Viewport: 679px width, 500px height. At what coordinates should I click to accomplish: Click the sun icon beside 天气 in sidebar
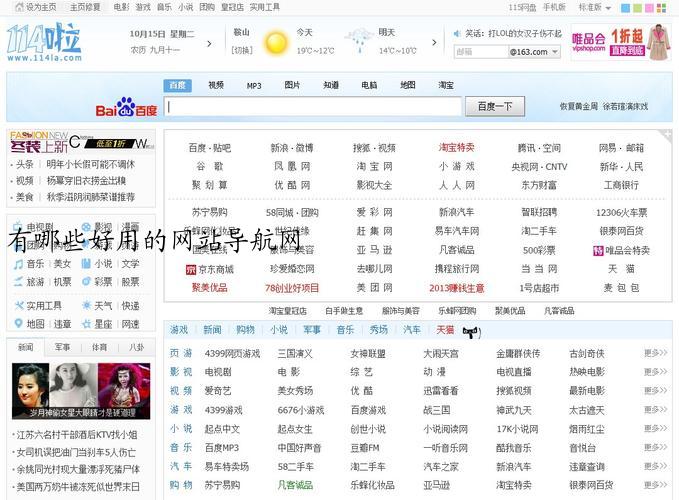click(86, 306)
